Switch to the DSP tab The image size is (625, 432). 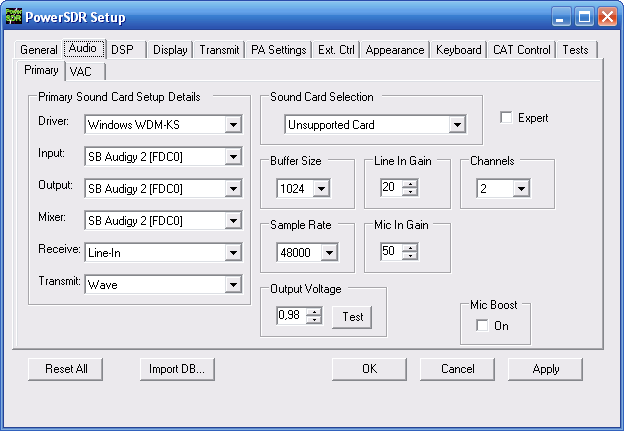pyautogui.click(x=122, y=50)
